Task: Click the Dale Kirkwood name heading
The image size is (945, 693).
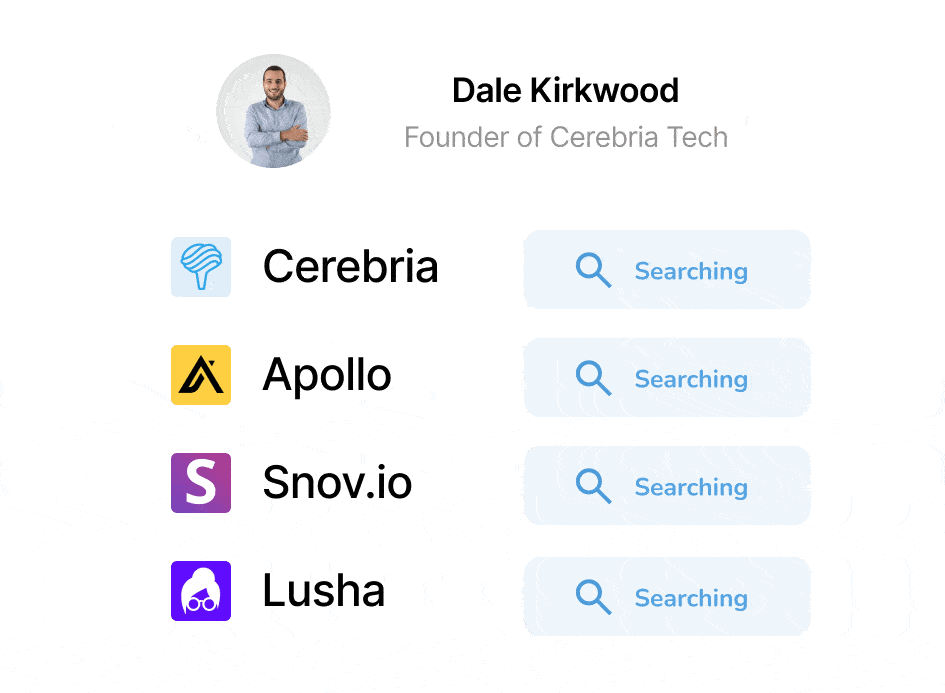Action: (565, 91)
